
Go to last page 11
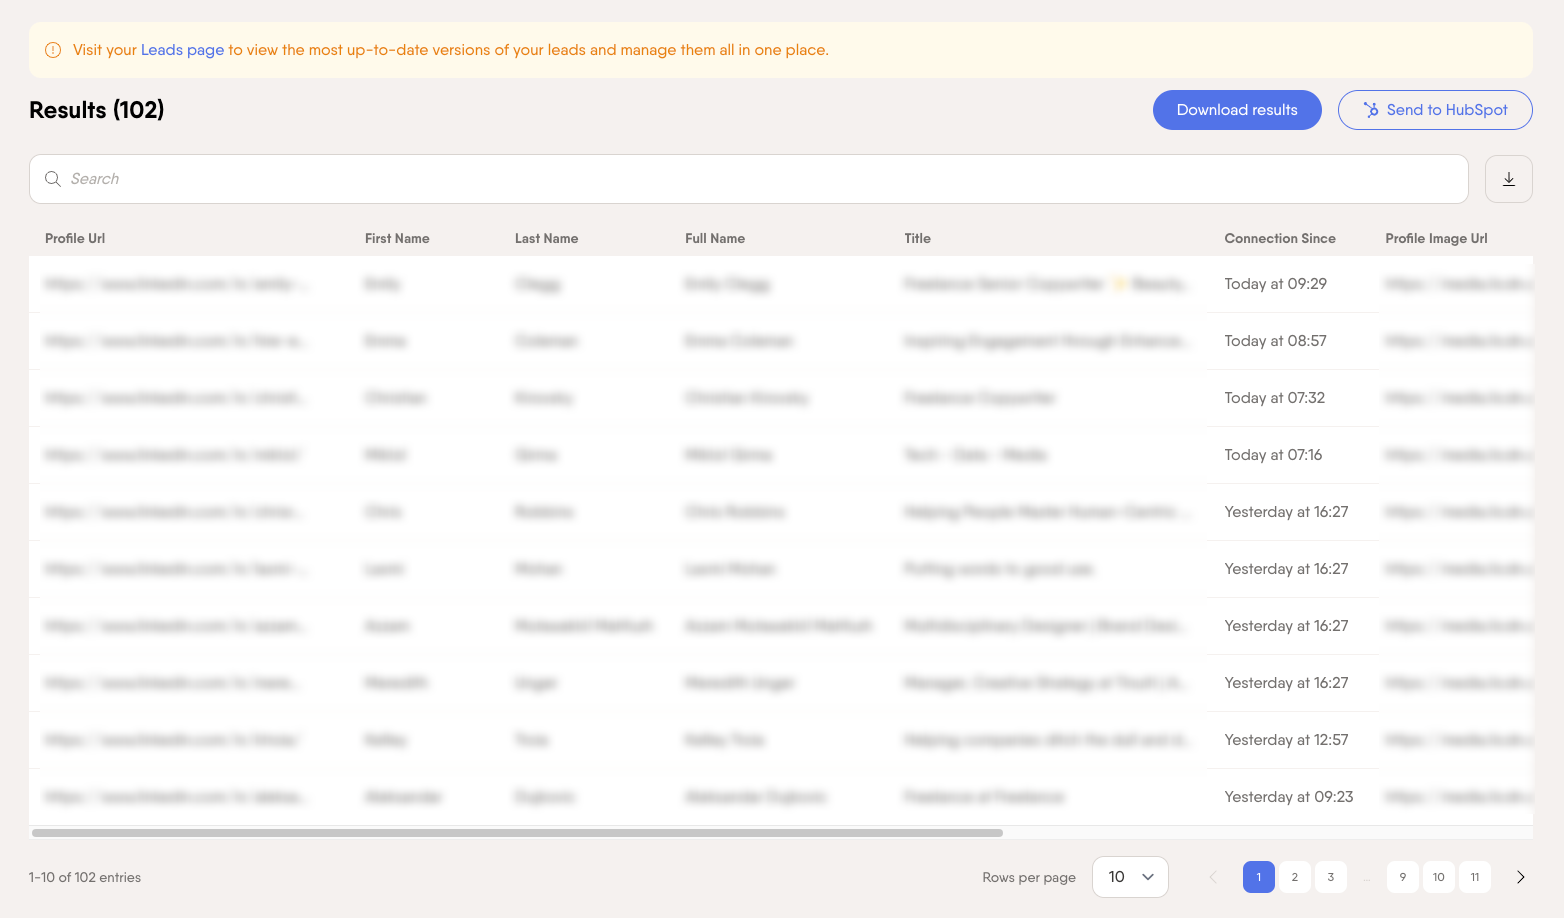pos(1474,877)
